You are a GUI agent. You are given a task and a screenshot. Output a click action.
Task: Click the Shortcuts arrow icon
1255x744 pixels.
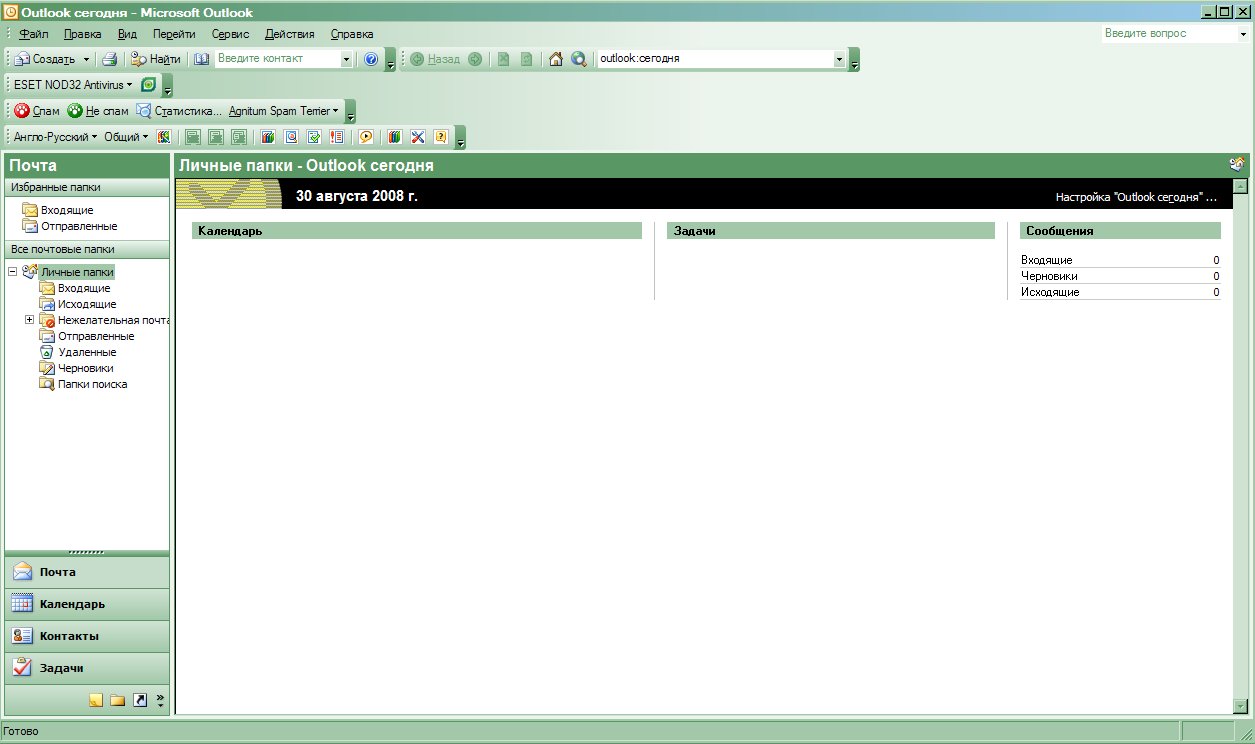tap(140, 700)
